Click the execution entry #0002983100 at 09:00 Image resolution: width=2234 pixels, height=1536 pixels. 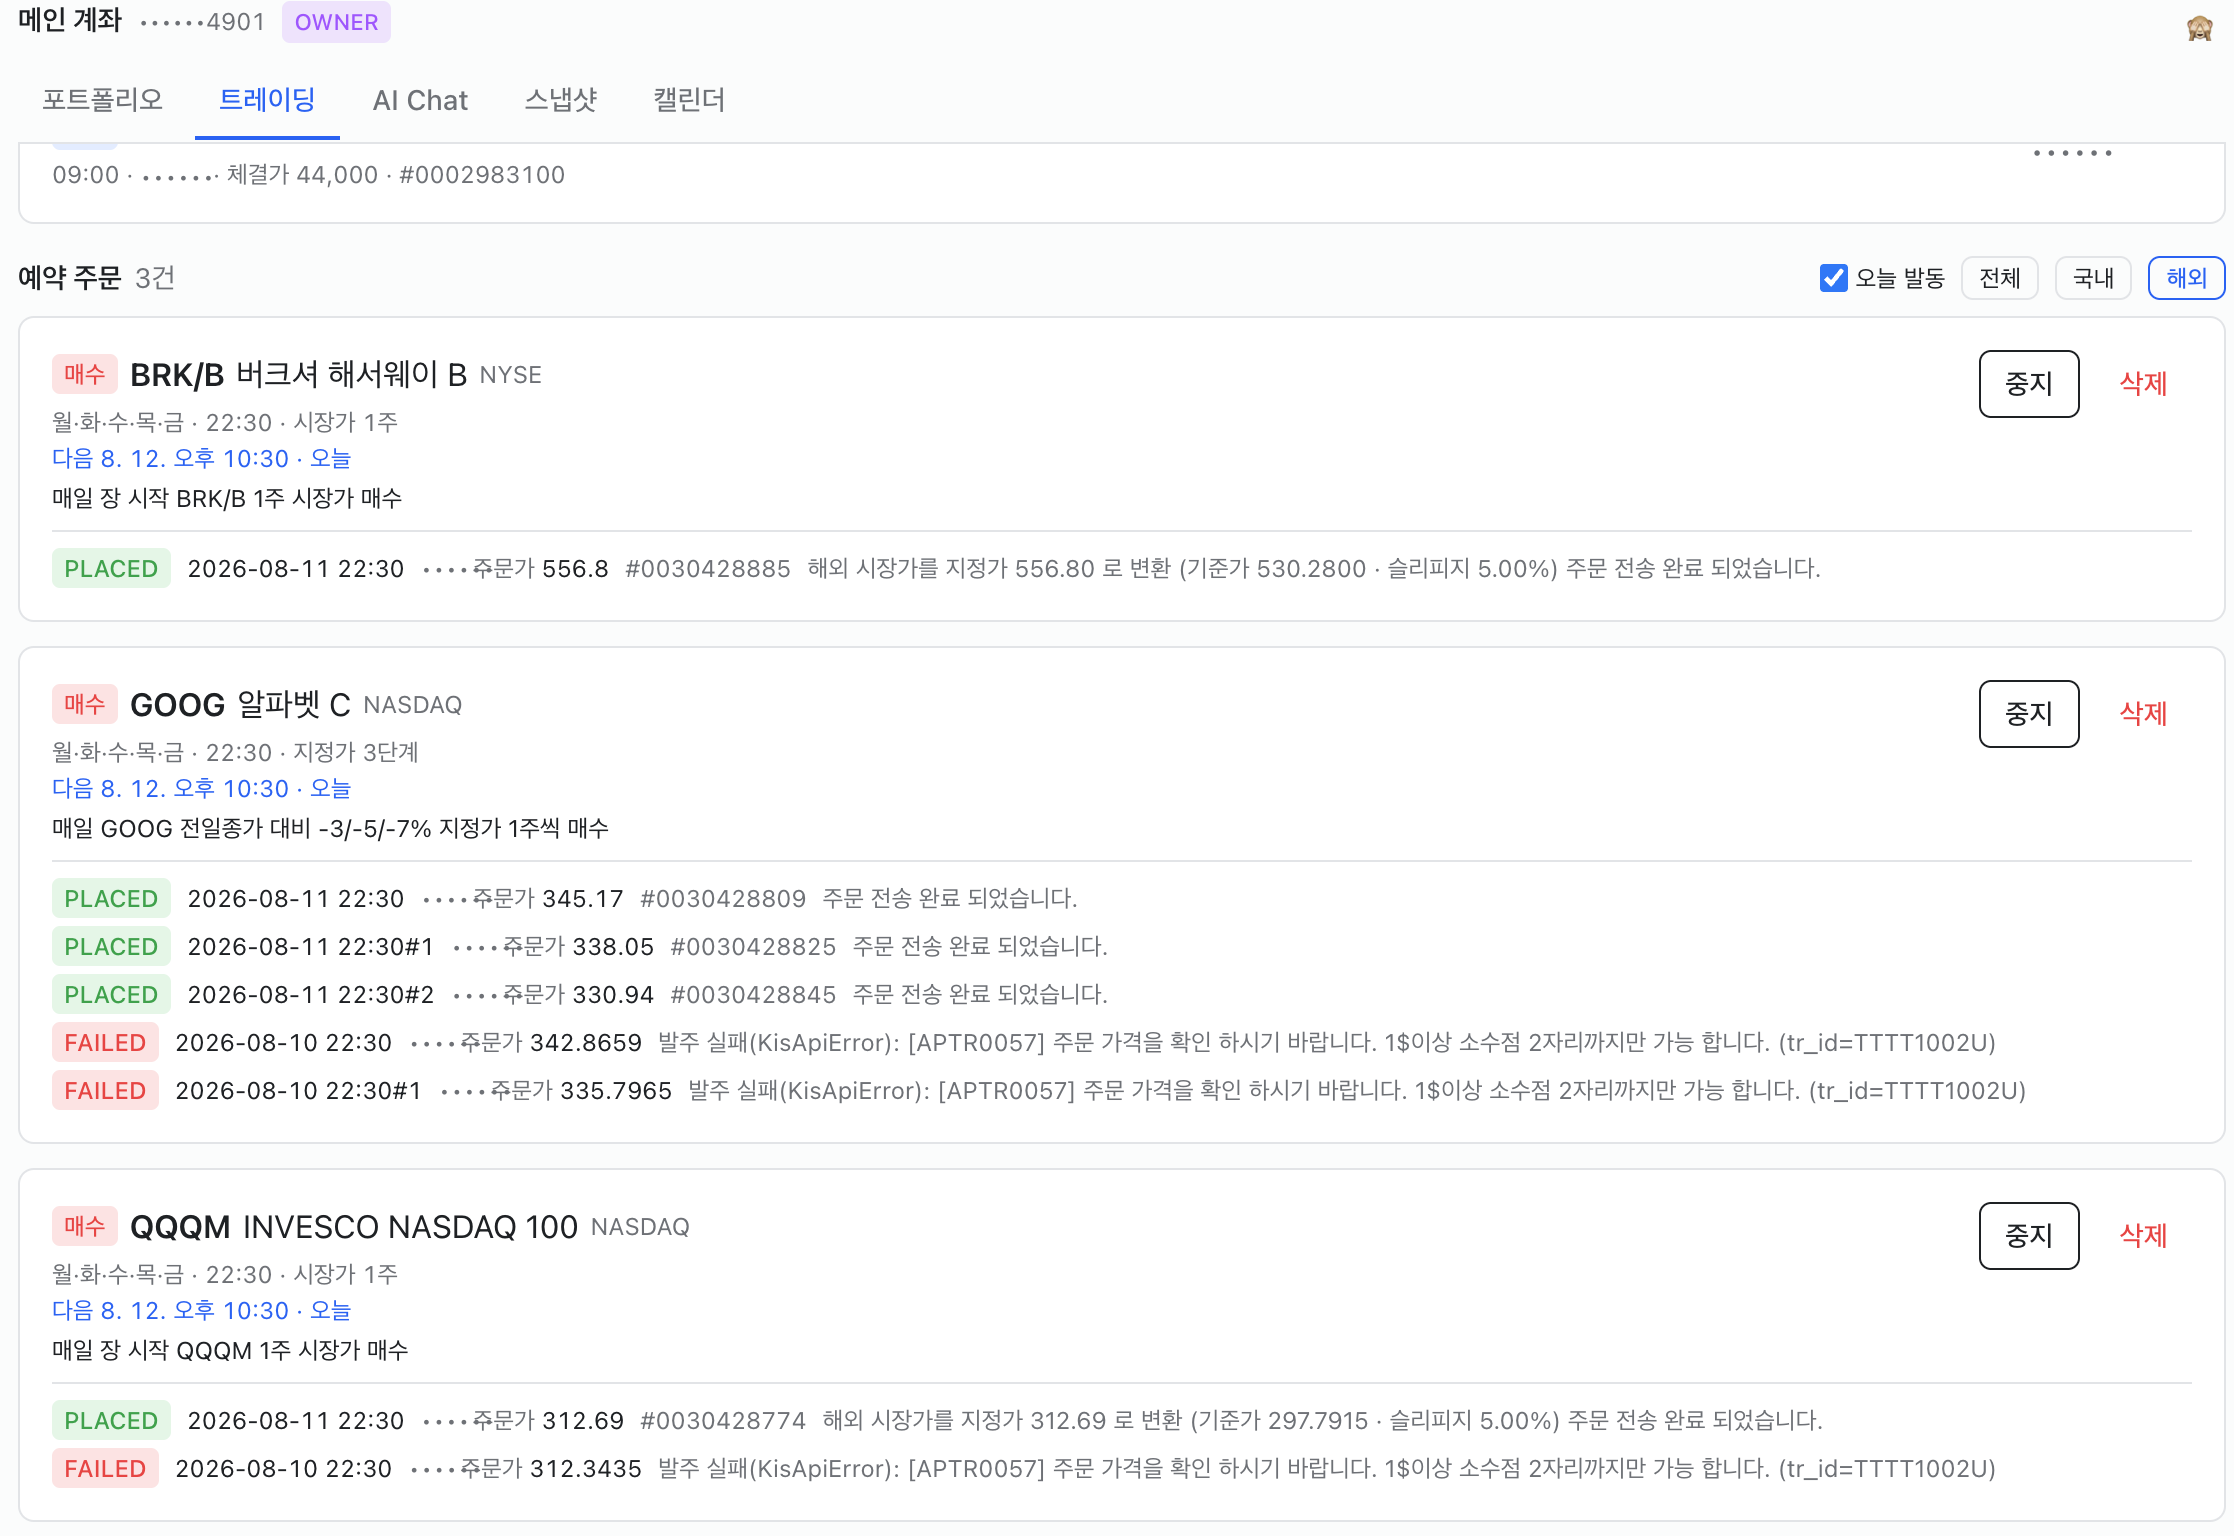309,175
